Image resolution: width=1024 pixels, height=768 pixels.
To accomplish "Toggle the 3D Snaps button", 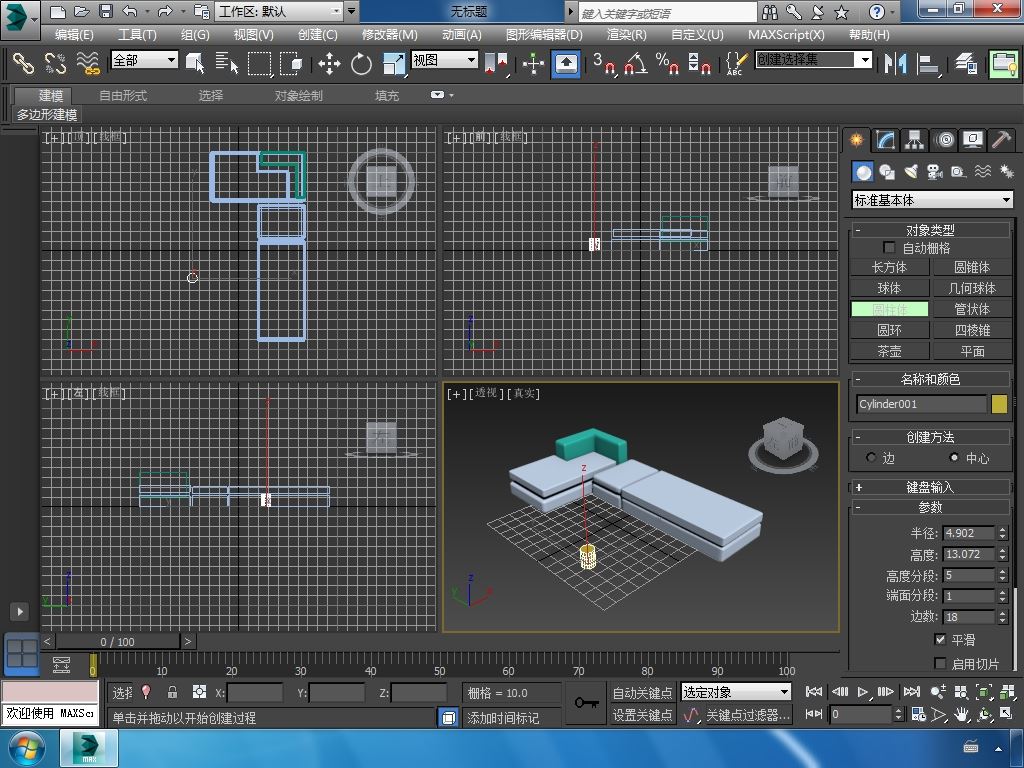I will click(x=604, y=63).
